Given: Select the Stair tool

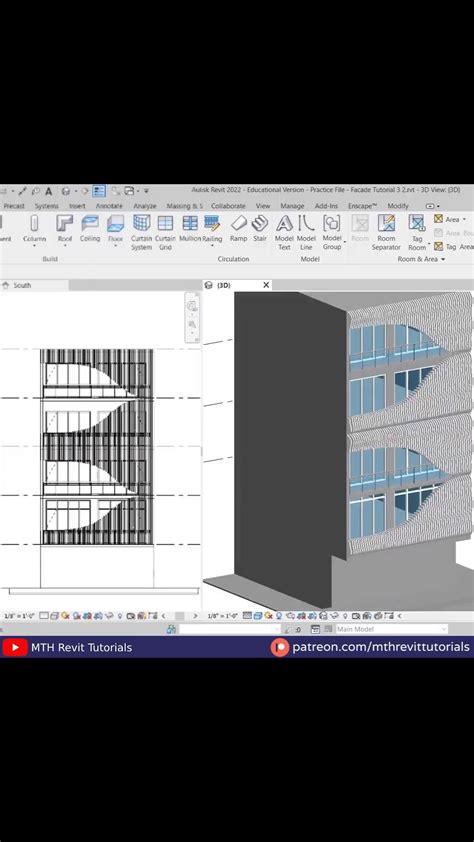Looking at the screenshot, I should pyautogui.click(x=260, y=228).
